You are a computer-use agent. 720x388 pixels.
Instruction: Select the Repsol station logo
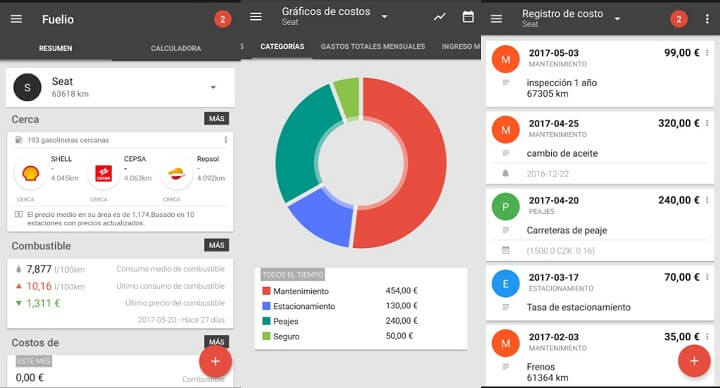click(176, 174)
